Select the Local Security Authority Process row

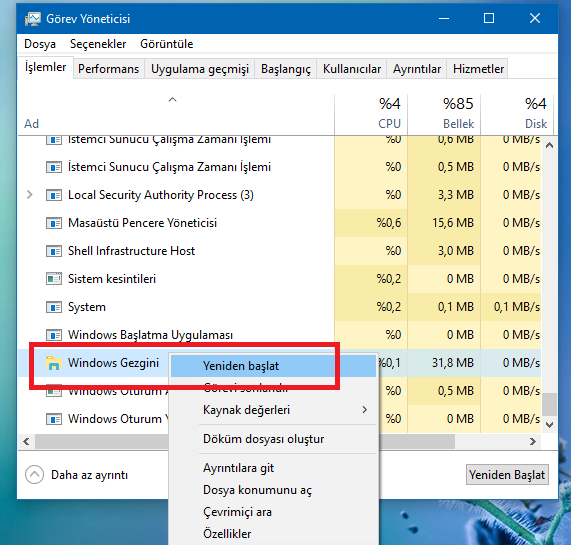coord(280,196)
